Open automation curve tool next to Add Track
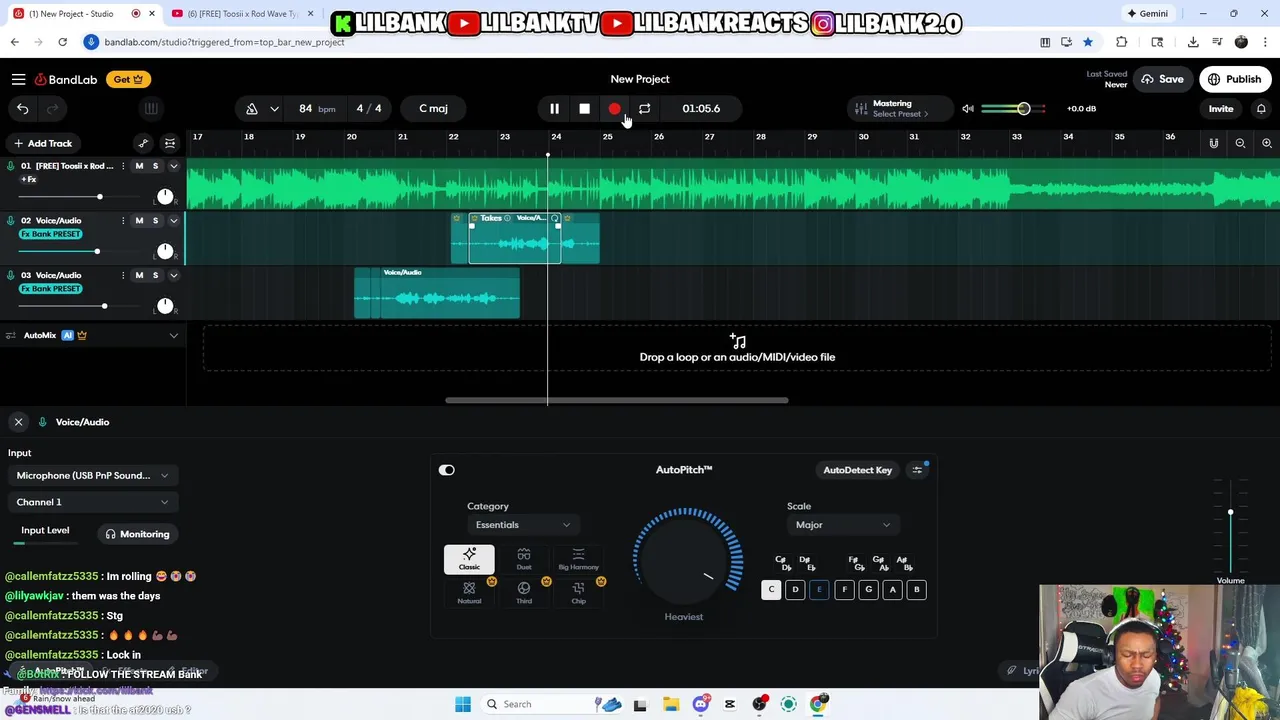The width and height of the screenshot is (1280, 720). click(x=143, y=143)
